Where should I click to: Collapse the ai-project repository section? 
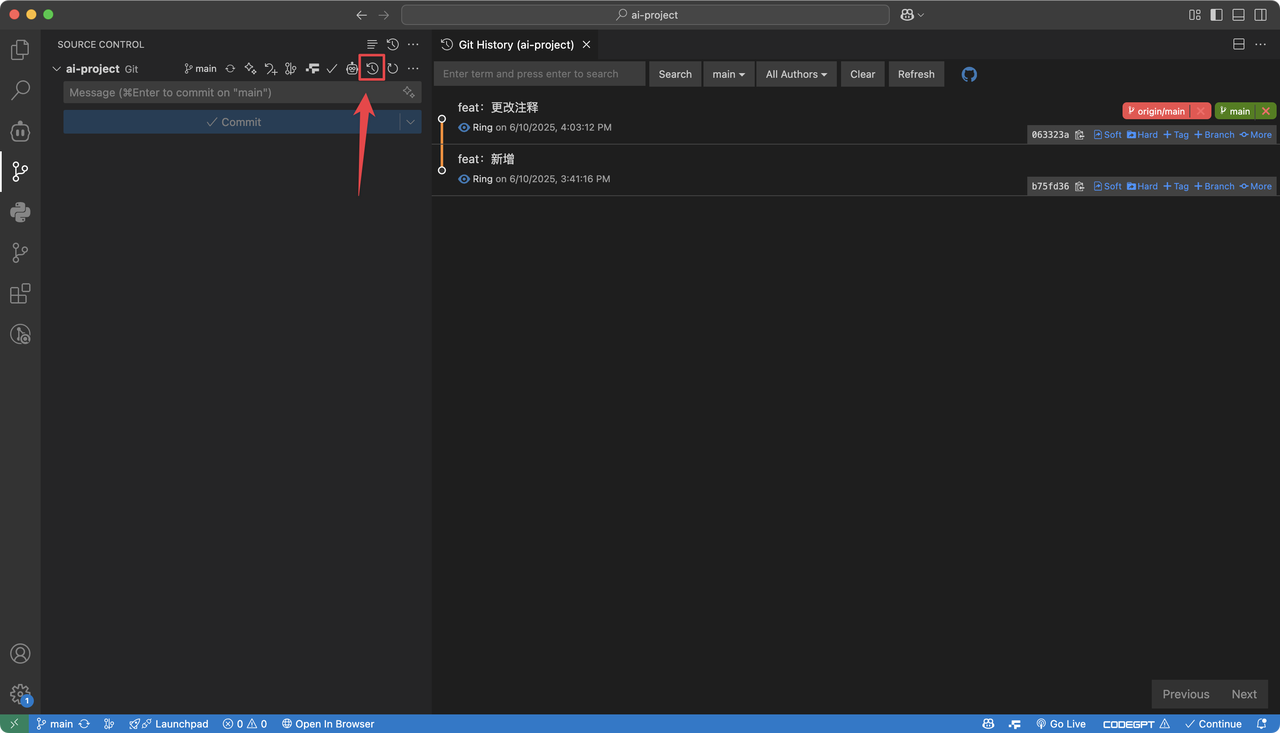click(56, 69)
